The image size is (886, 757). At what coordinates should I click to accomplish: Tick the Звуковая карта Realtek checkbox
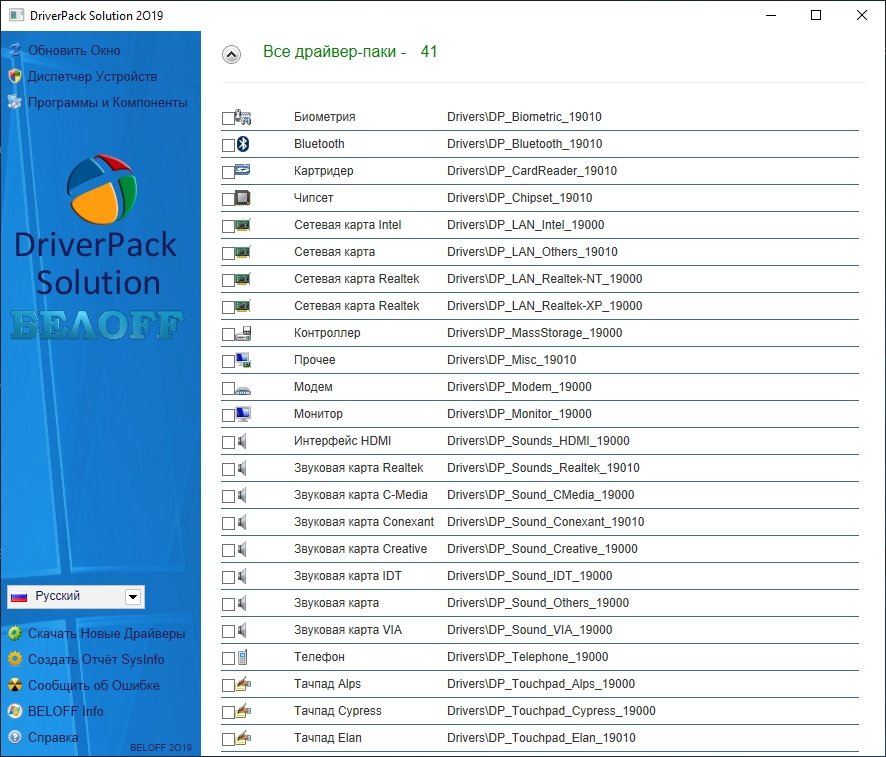(x=228, y=470)
